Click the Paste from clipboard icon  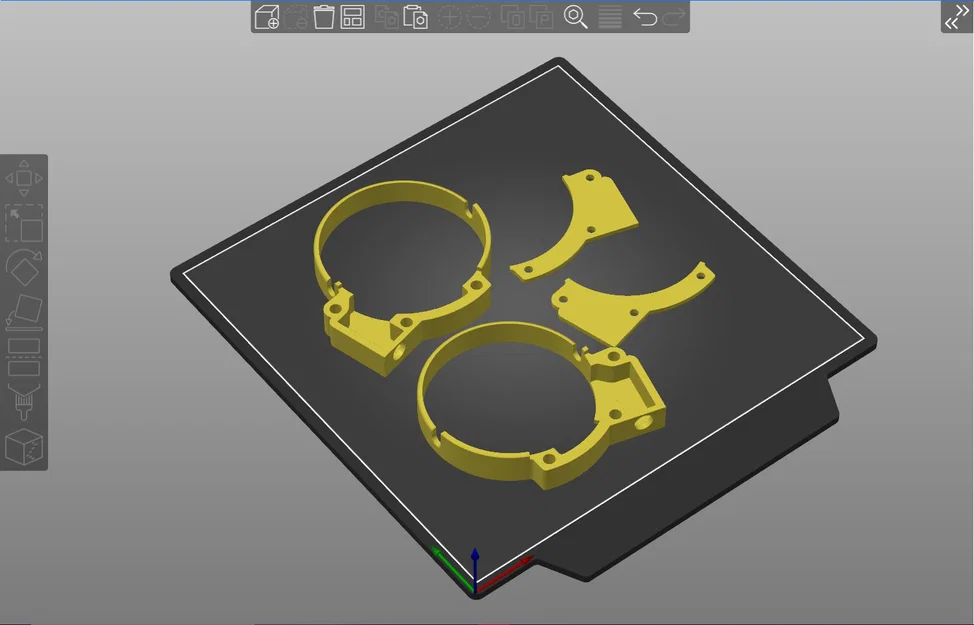[x=415, y=17]
